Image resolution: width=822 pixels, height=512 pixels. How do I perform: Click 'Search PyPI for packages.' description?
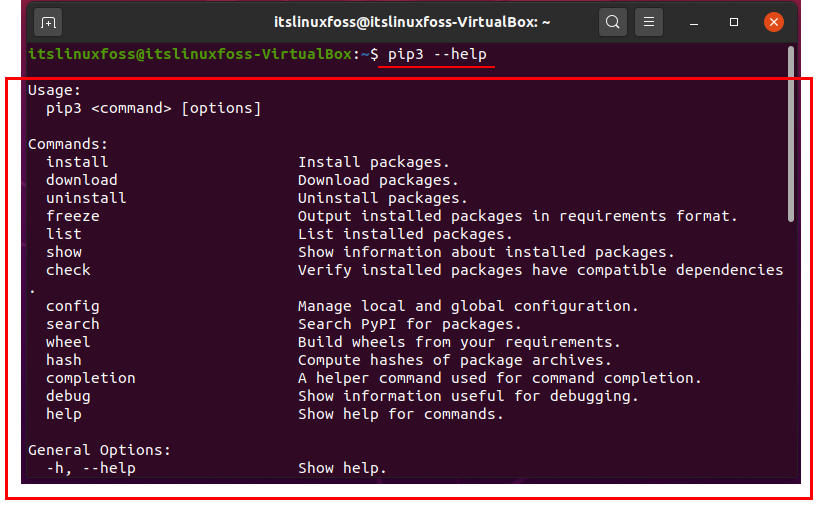(410, 324)
